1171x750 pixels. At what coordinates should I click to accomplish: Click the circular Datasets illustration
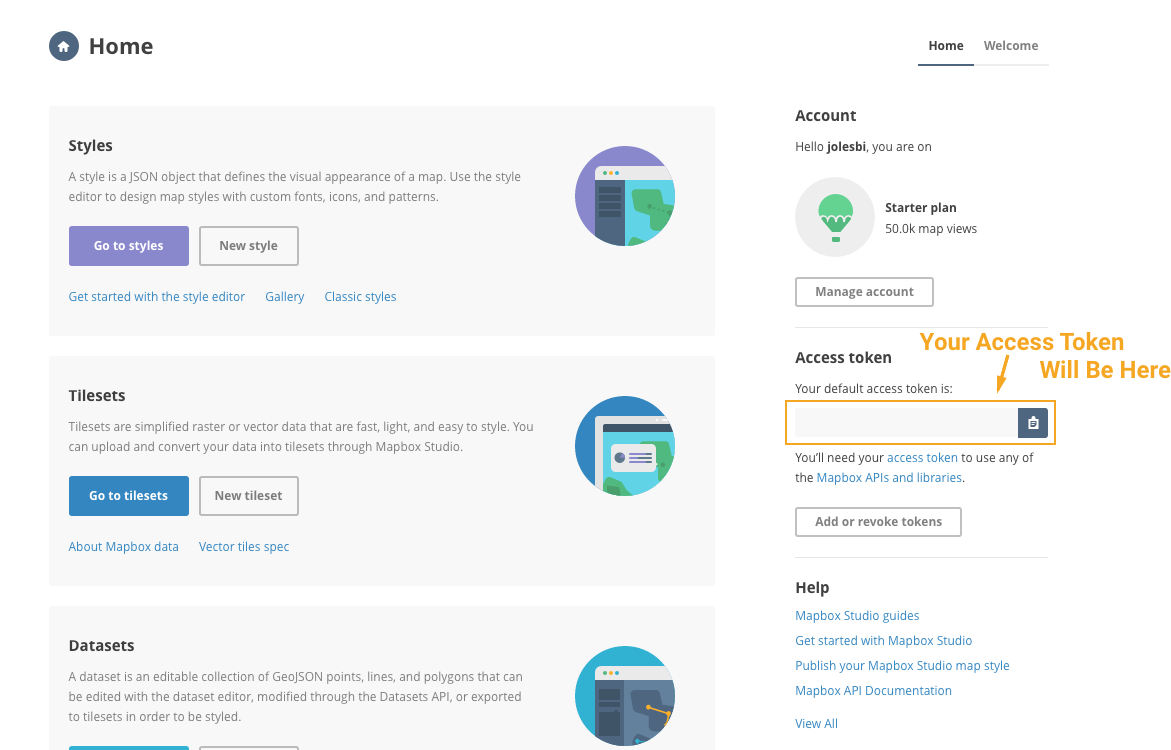[624, 696]
